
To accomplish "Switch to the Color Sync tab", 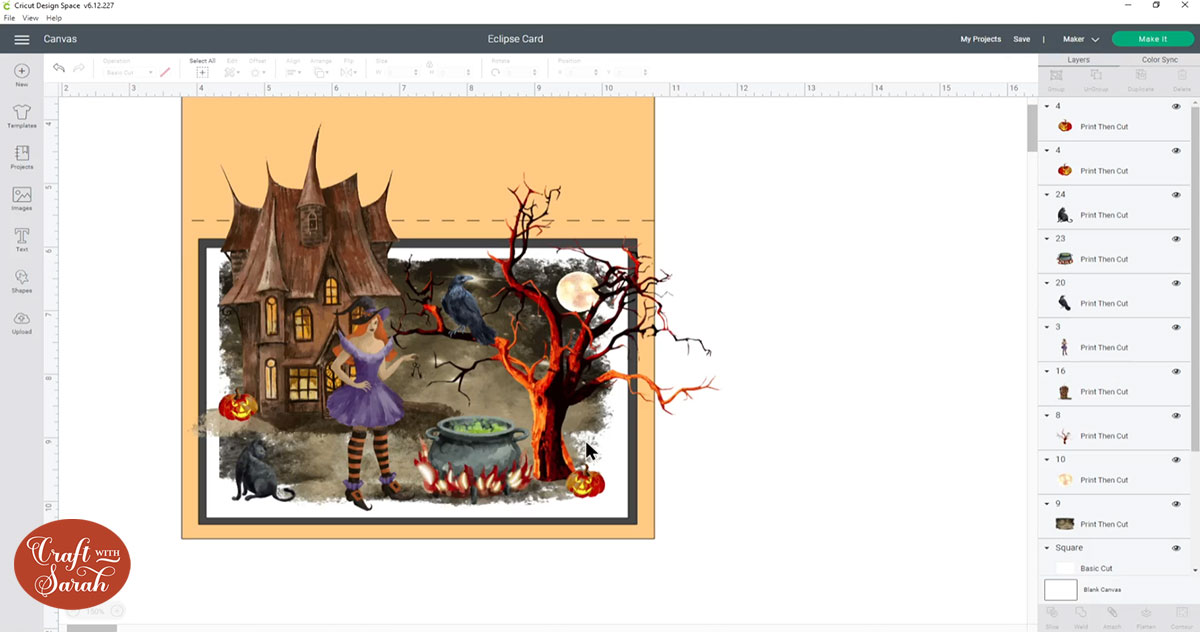I will [1160, 60].
